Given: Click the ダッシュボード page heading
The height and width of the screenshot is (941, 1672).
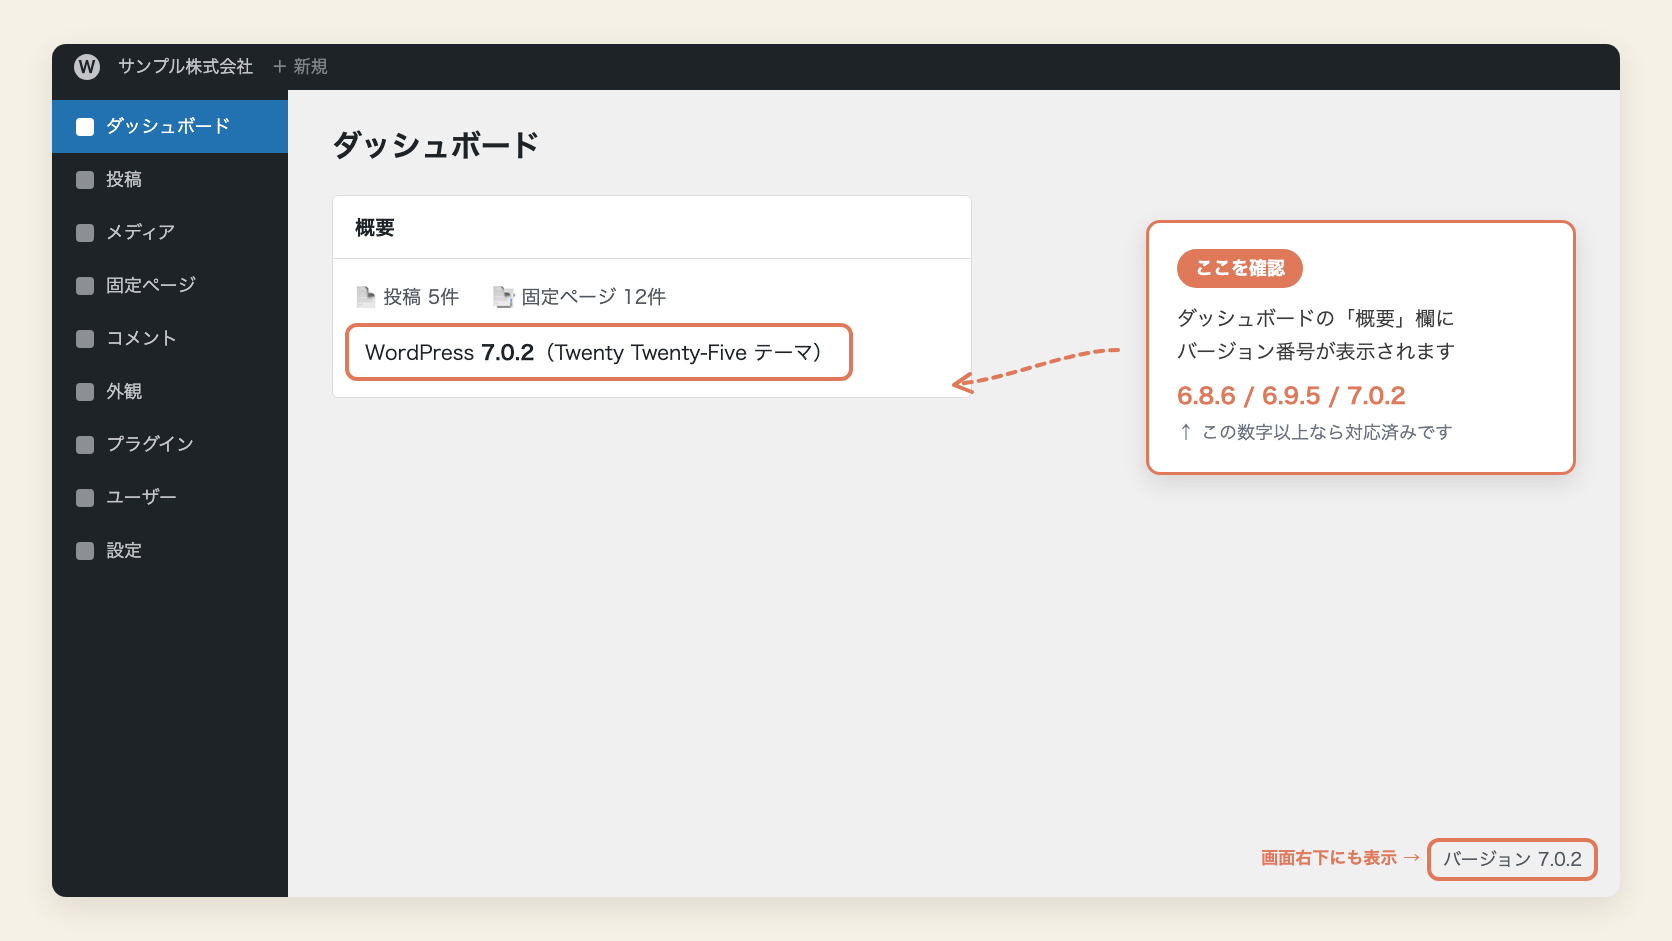Looking at the screenshot, I should coord(436,145).
